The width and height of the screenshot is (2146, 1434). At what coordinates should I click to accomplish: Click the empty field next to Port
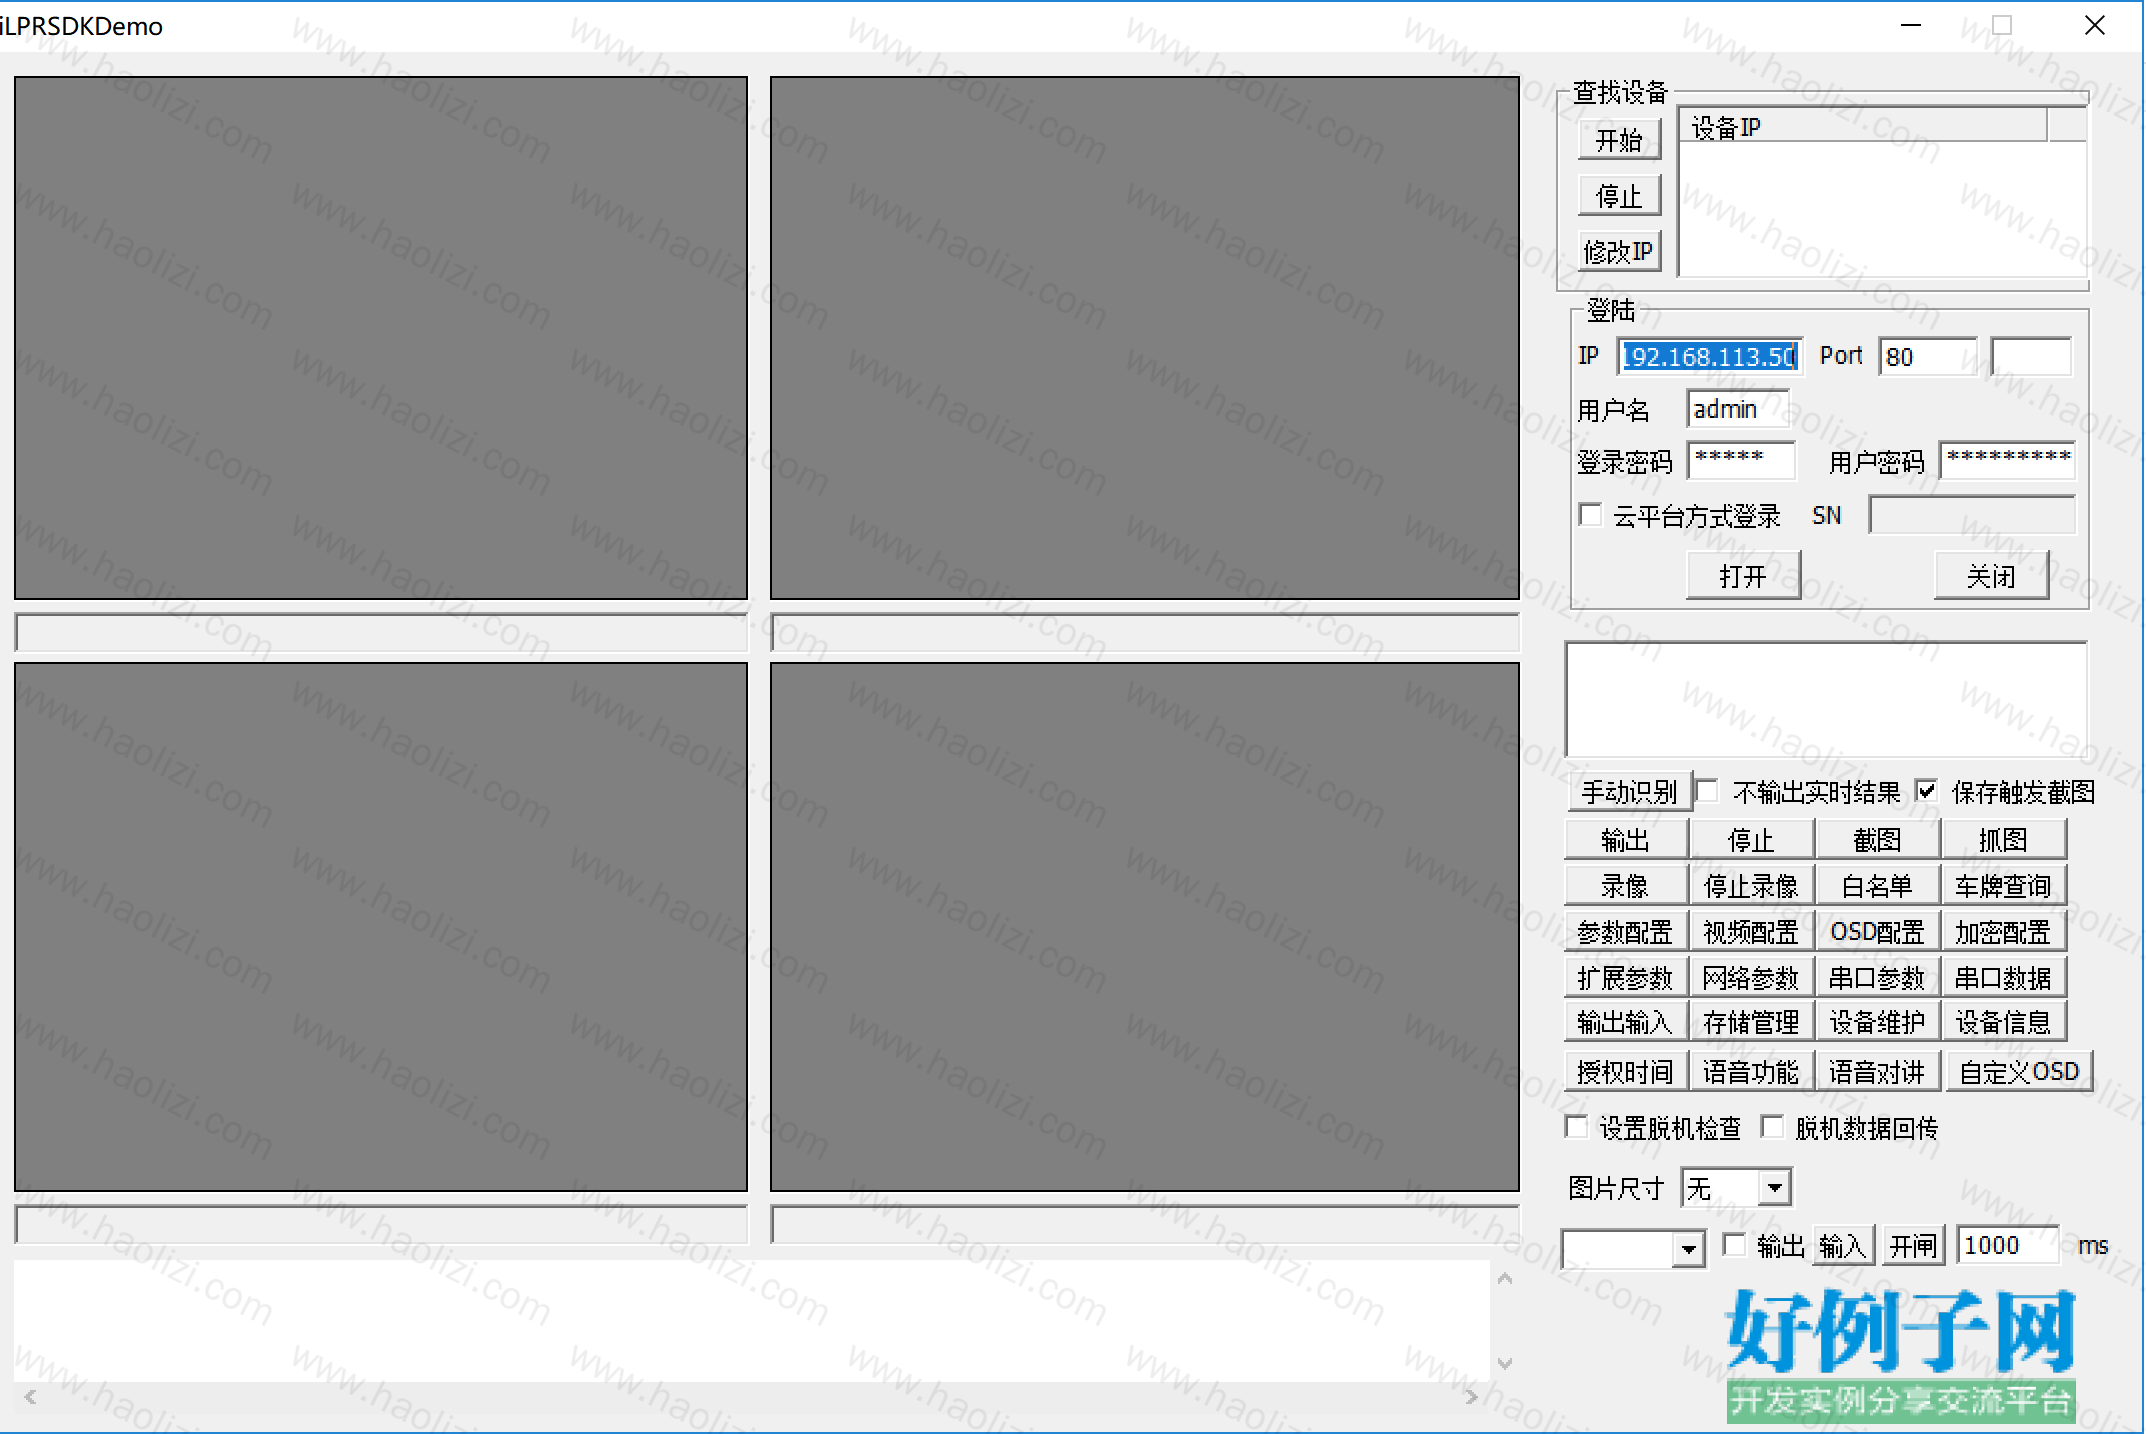click(2031, 357)
